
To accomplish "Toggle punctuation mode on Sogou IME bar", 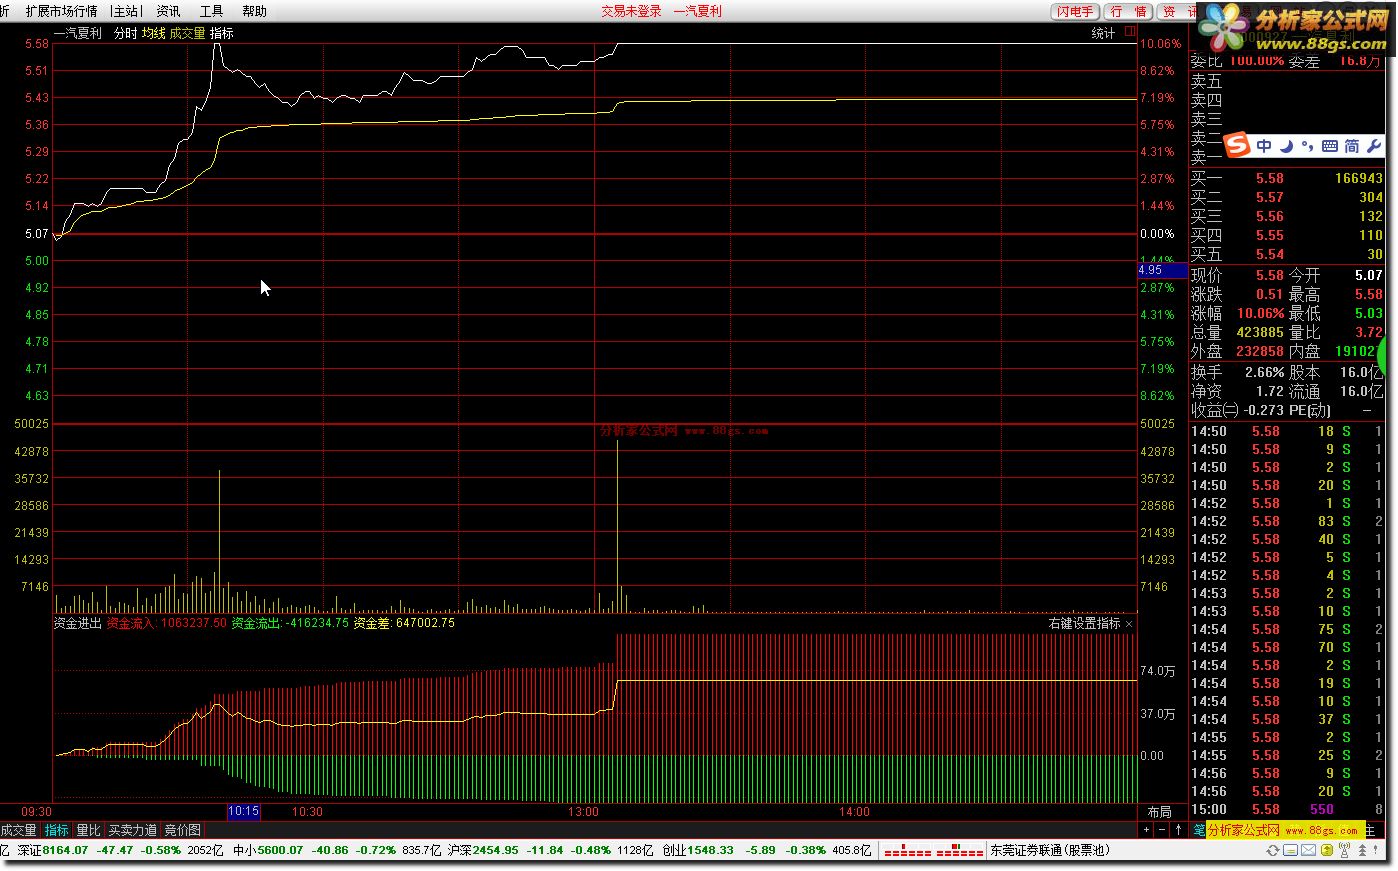I will point(1307,147).
